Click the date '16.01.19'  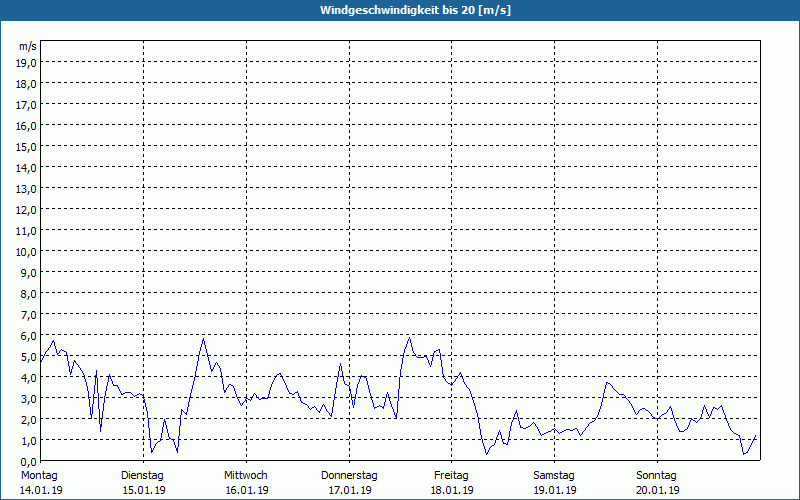(247, 490)
